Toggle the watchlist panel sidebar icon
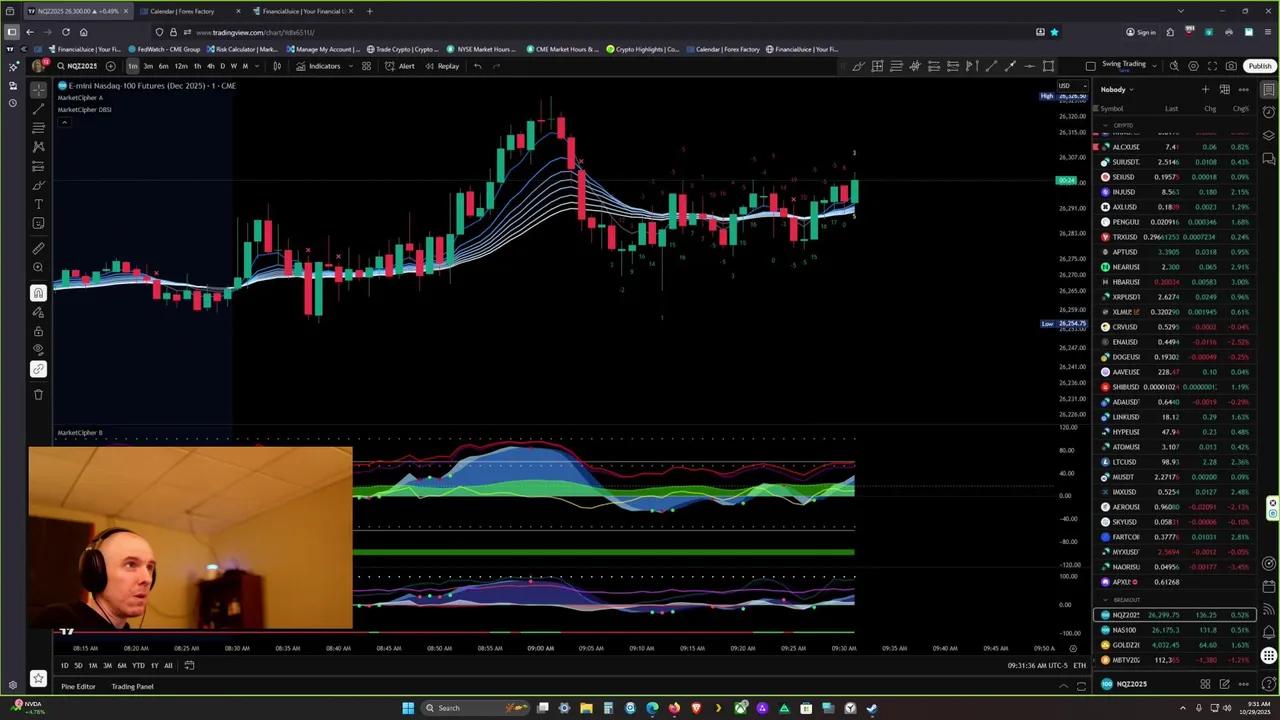1280x720 pixels. 1269,89
